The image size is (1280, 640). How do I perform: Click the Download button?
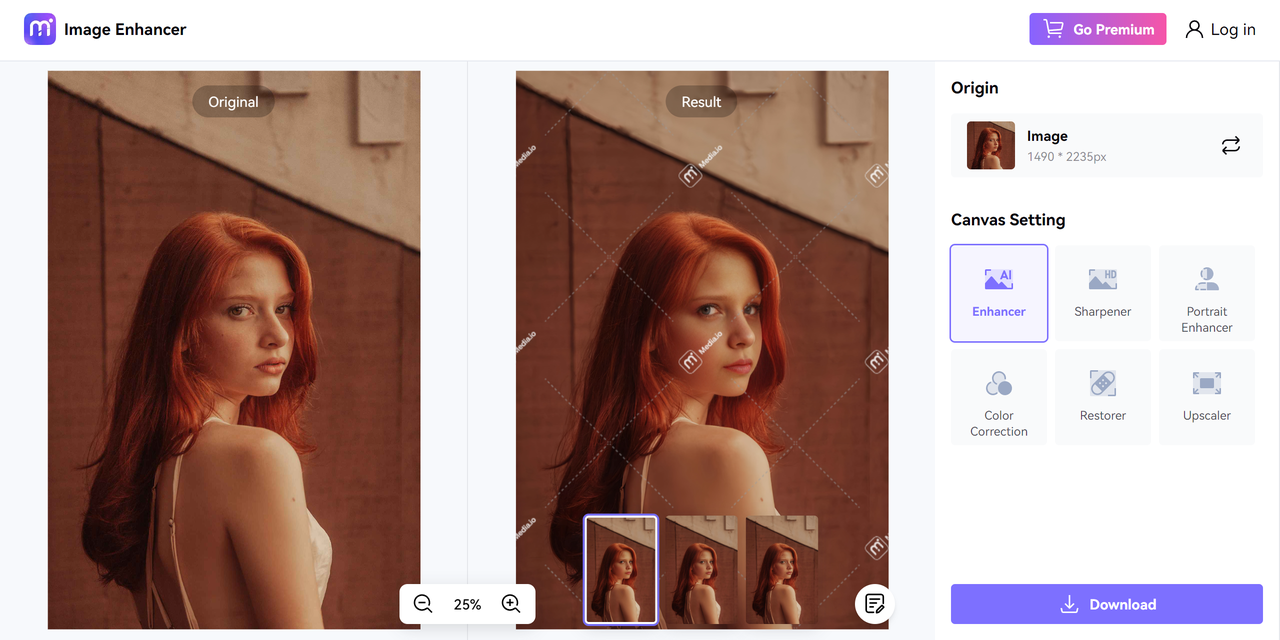click(1107, 604)
